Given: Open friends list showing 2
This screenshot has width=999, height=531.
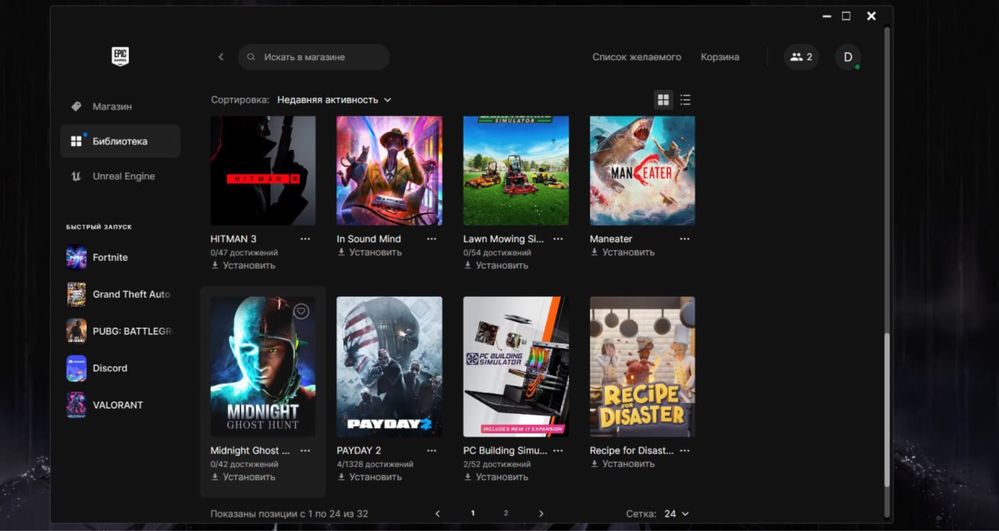Looking at the screenshot, I should 801,57.
